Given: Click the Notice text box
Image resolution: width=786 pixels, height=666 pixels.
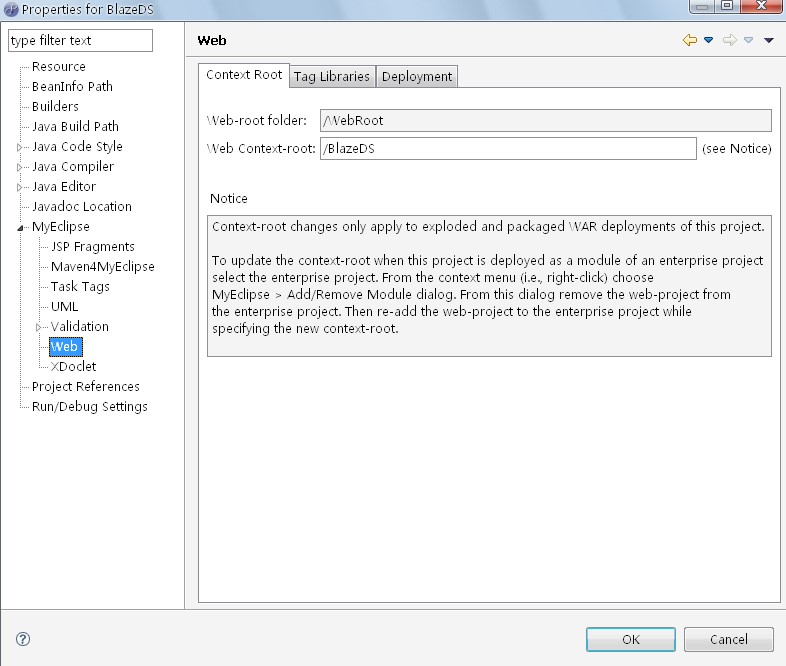Looking at the screenshot, I should [x=489, y=286].
